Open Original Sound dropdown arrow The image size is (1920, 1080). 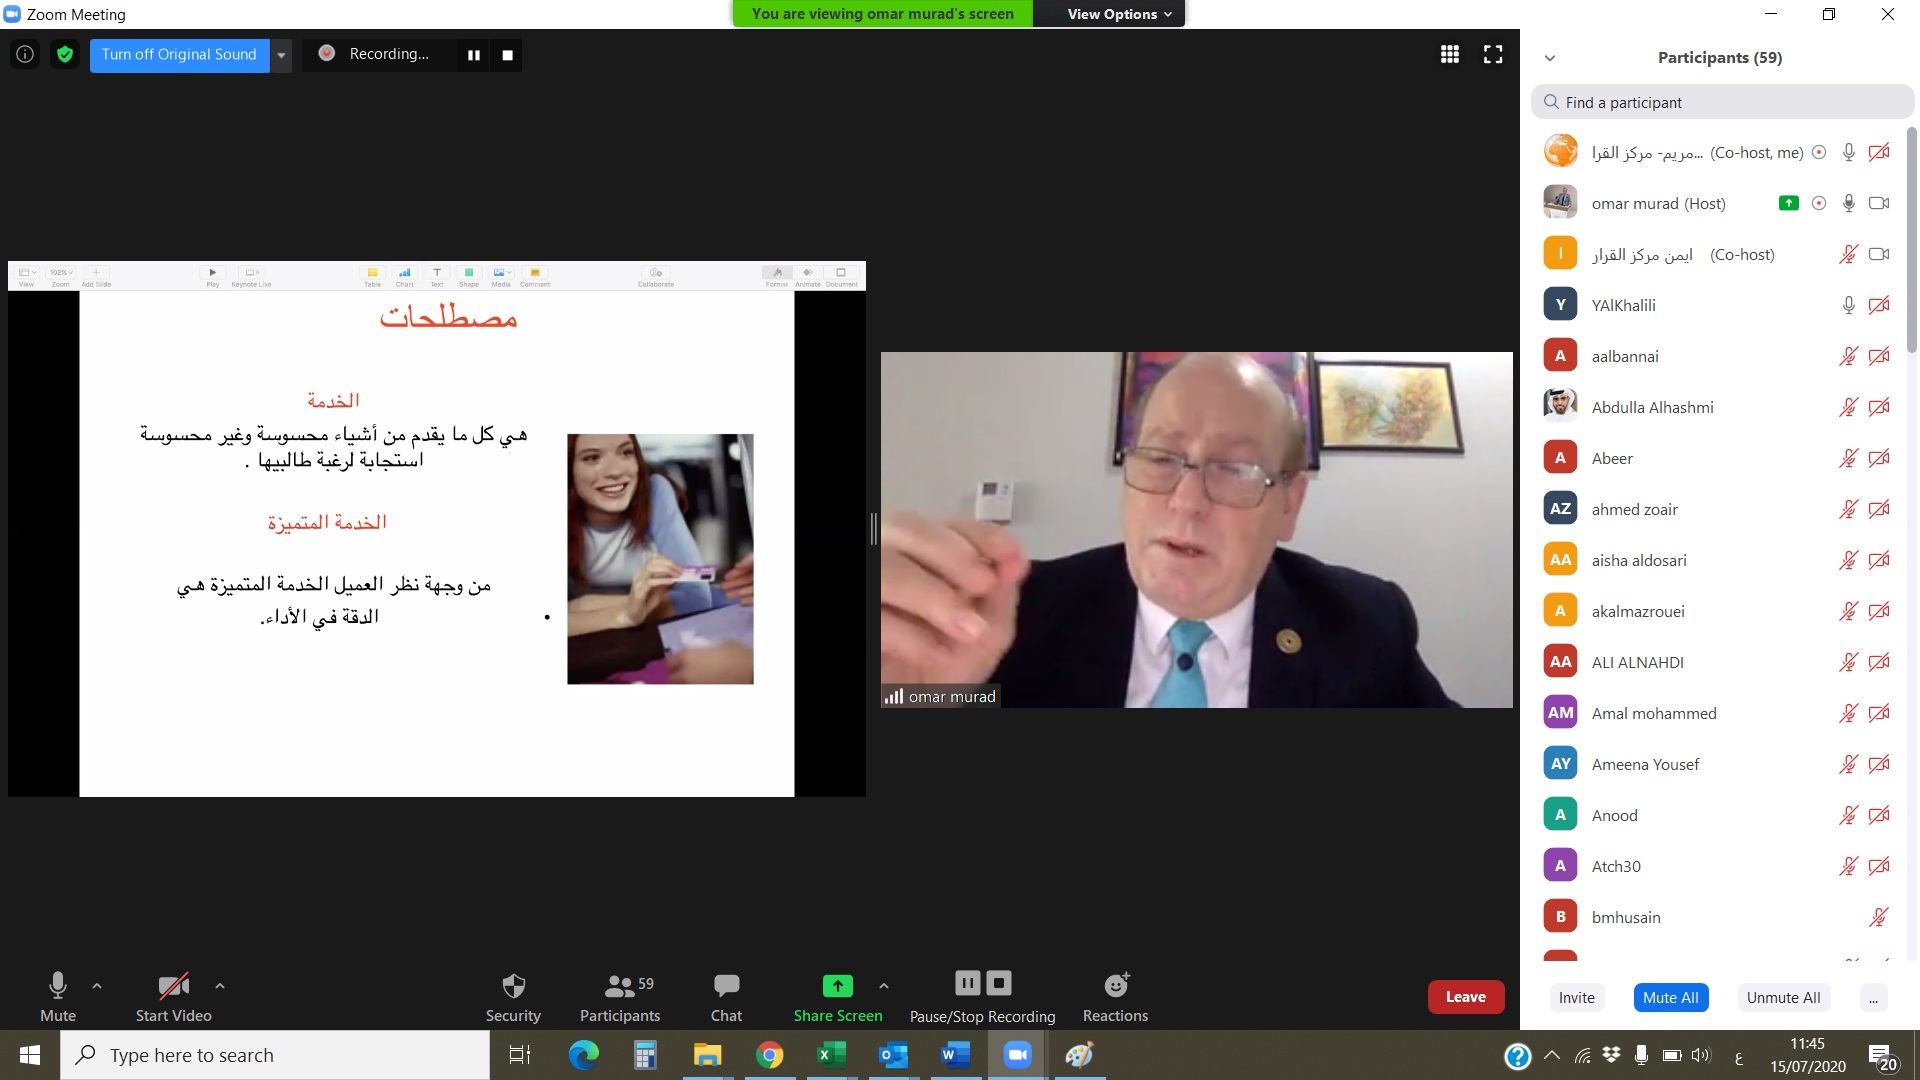pos(282,55)
